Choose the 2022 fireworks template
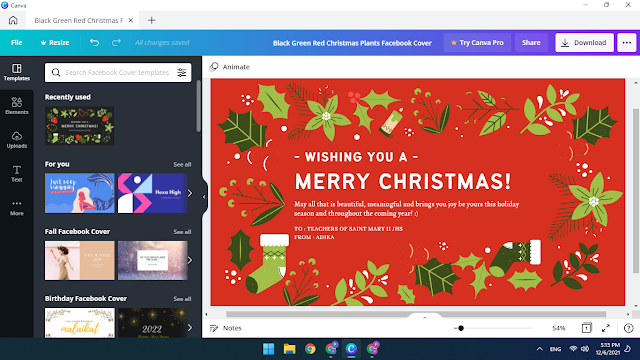This screenshot has width=640, height=360. coord(152,323)
